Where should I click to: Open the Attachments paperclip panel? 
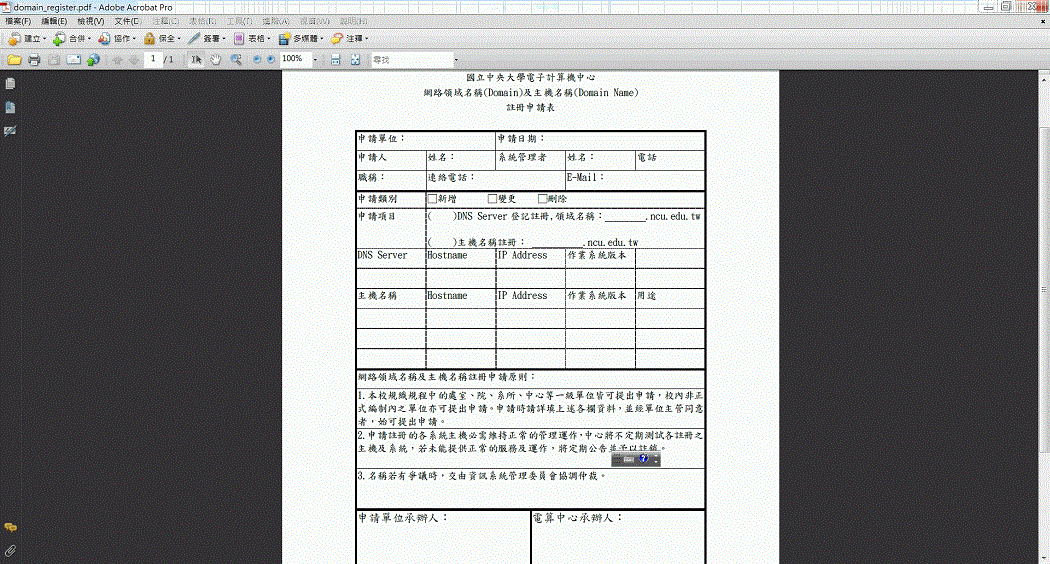[10, 550]
